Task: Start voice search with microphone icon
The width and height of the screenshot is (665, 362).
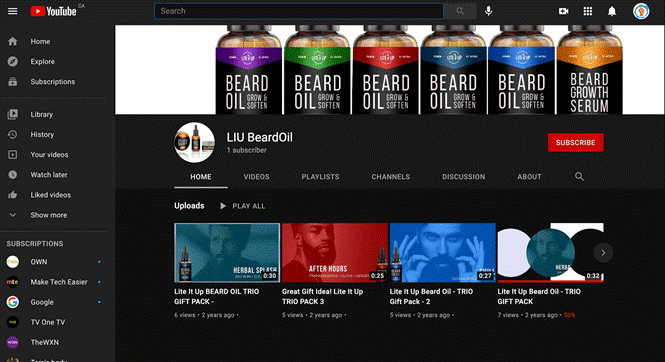Action: pyautogui.click(x=489, y=11)
